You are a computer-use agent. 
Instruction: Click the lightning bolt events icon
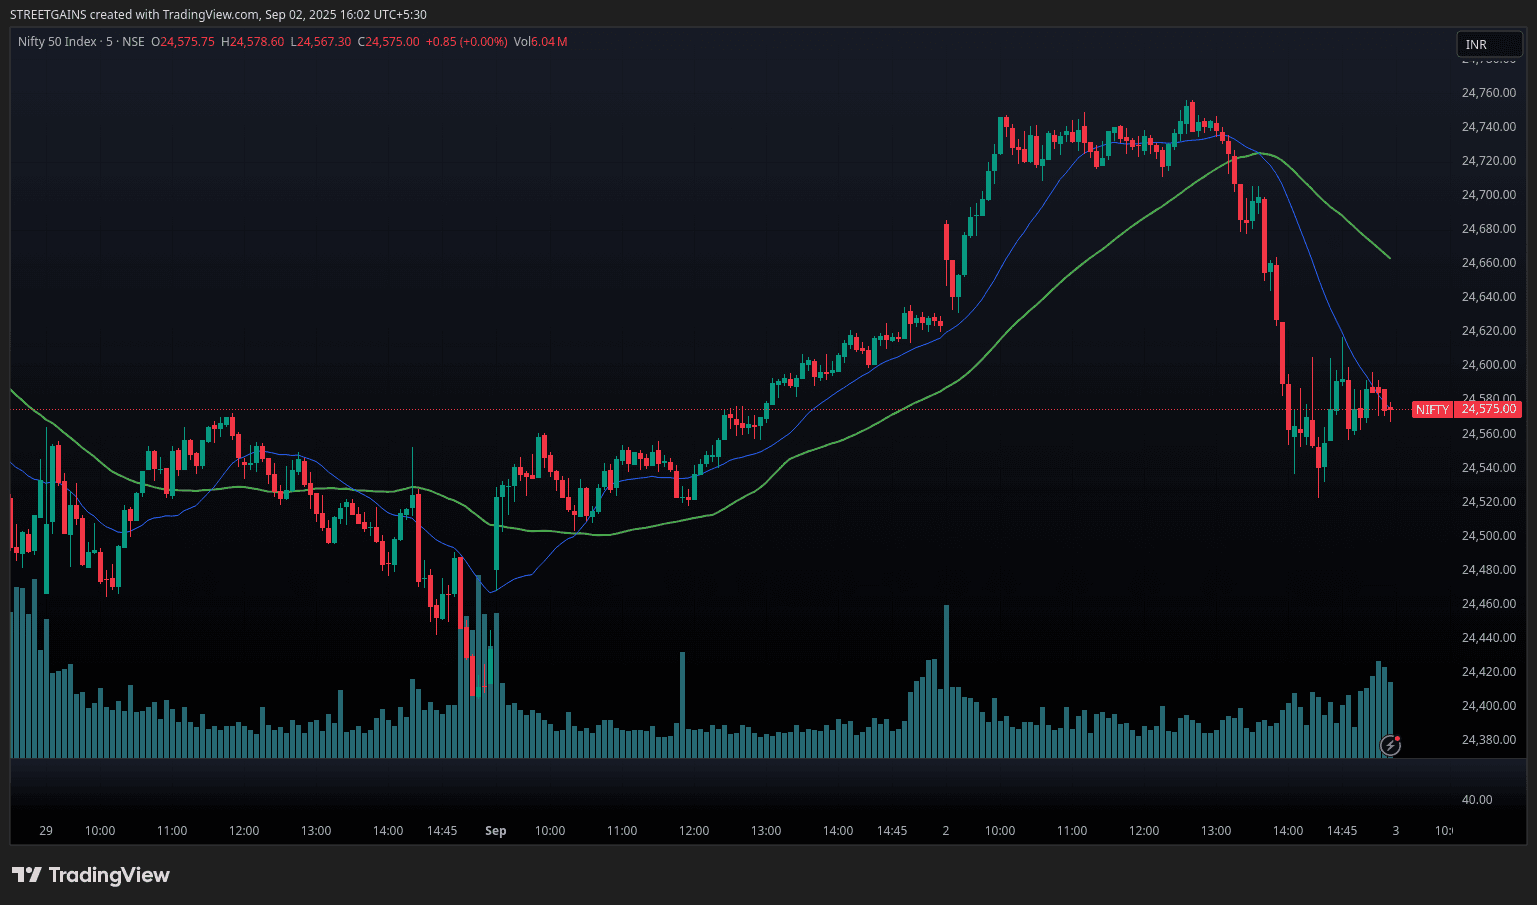pyautogui.click(x=1390, y=744)
